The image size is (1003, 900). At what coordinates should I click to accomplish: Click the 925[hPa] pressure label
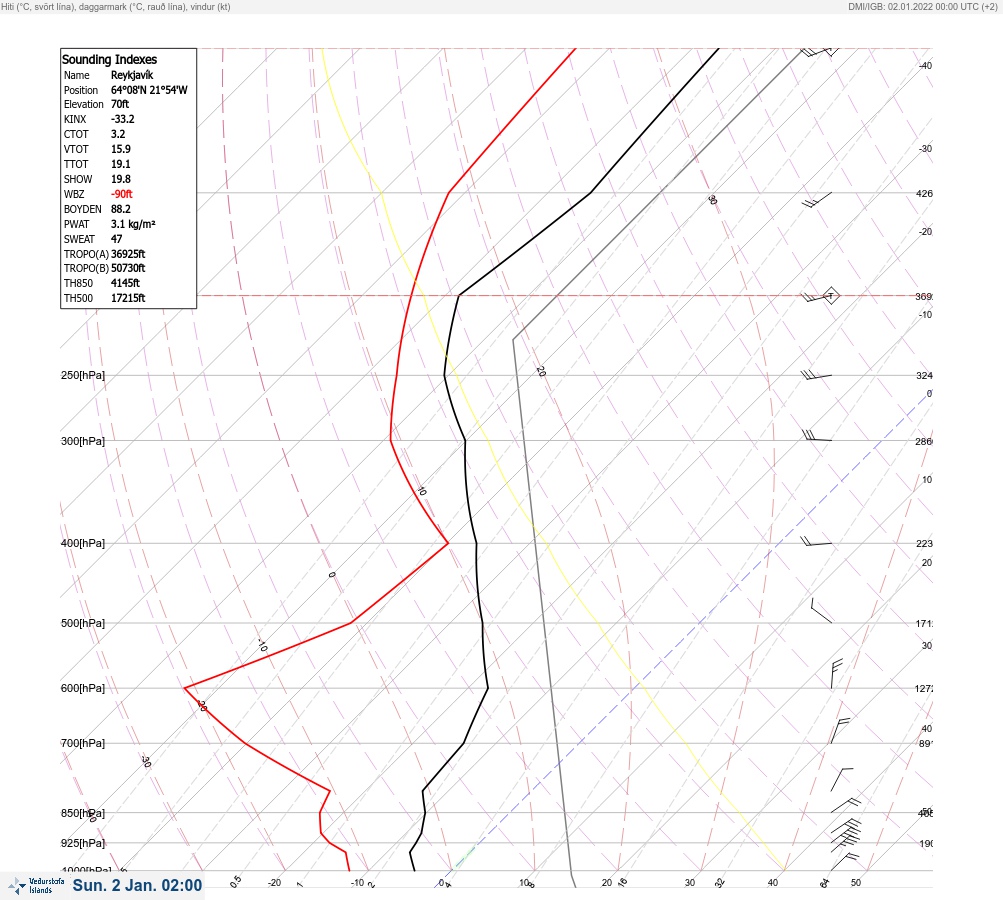[83, 843]
